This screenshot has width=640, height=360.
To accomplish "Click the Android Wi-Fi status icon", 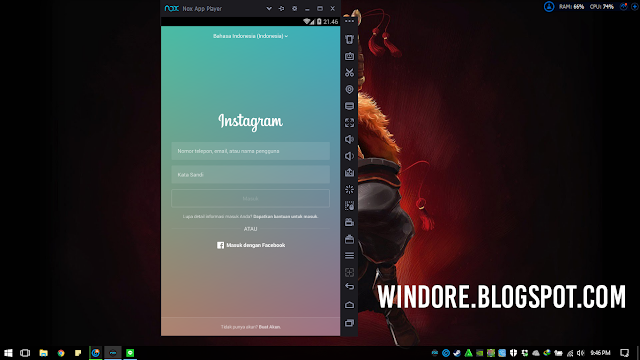I will pos(307,22).
